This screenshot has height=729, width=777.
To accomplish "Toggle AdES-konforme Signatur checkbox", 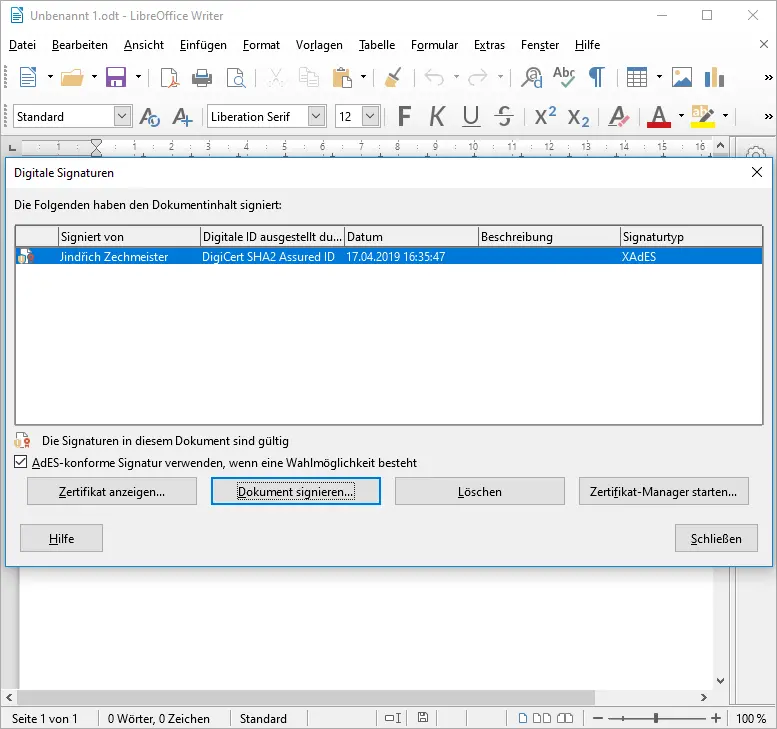I will pyautogui.click(x=20, y=462).
